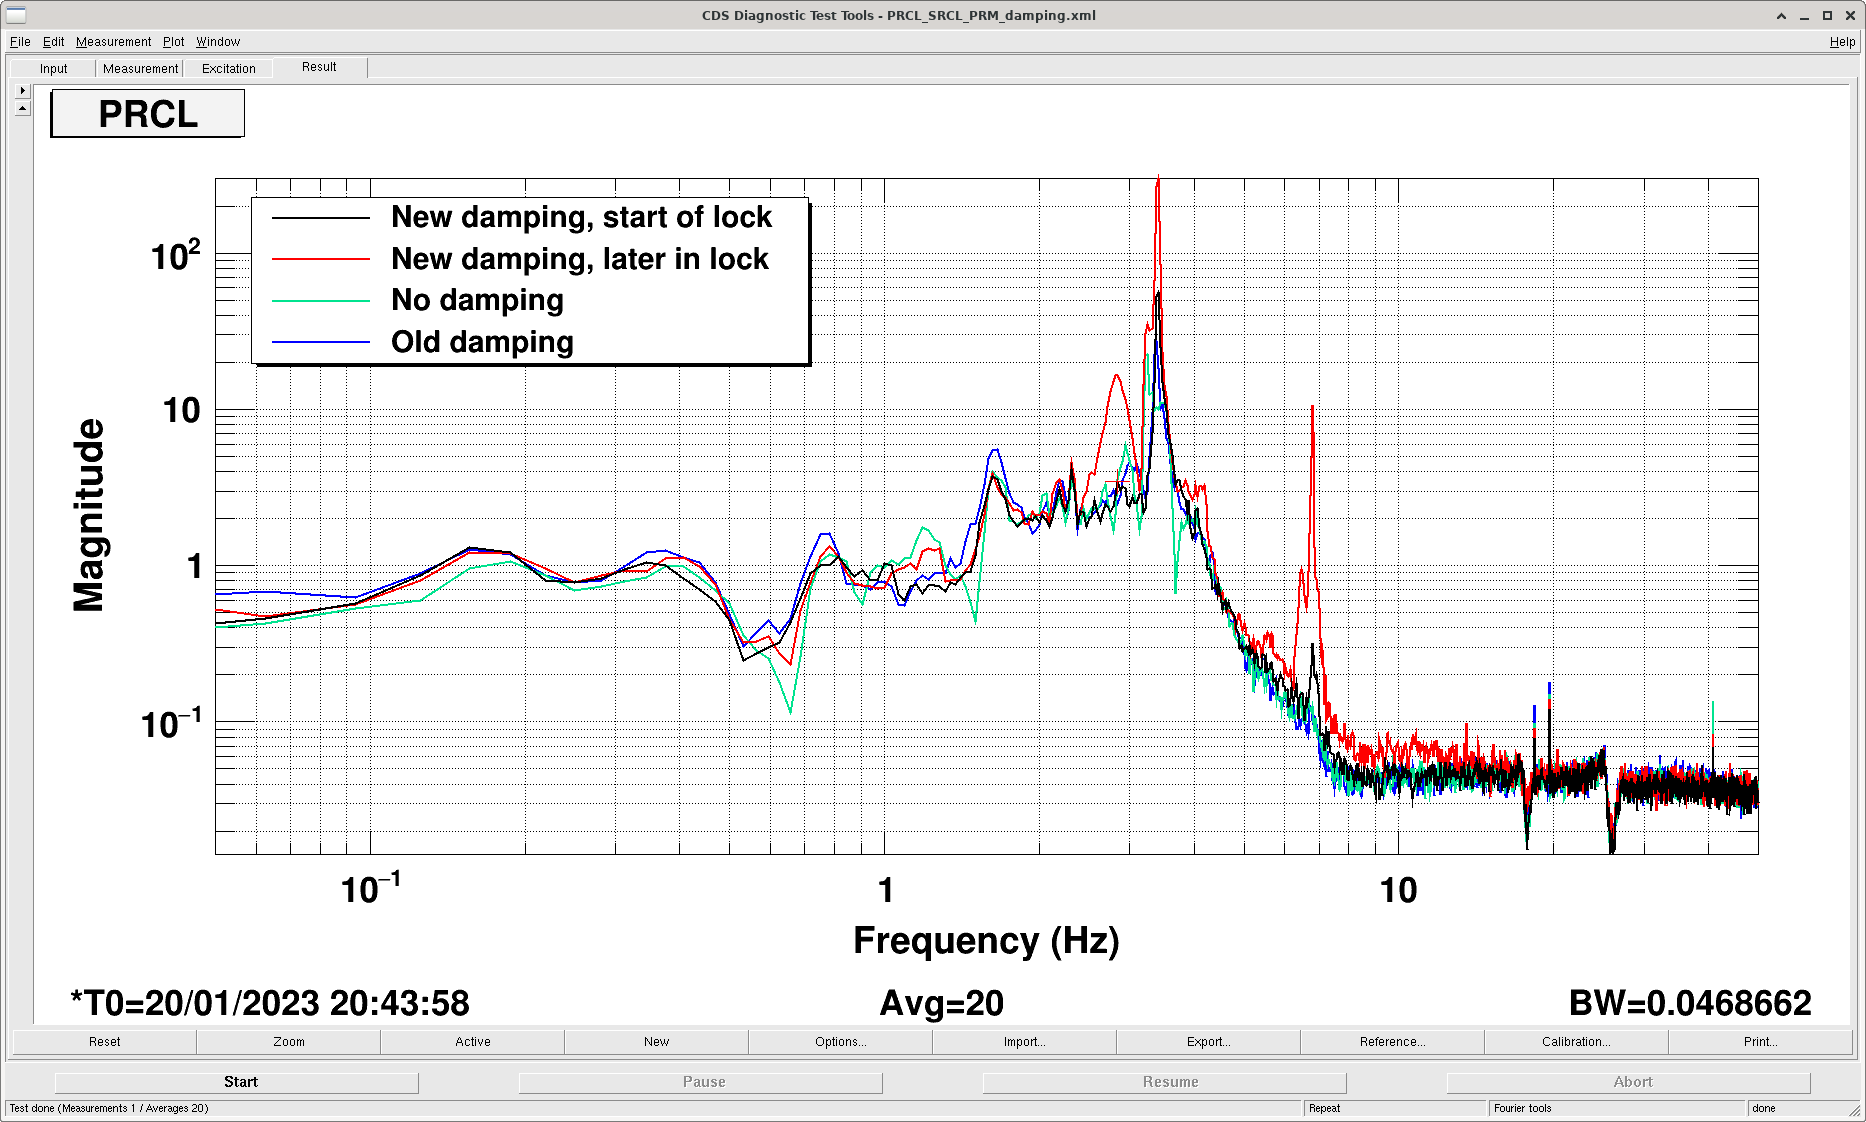Switch to the Input tab
This screenshot has width=1866, height=1122.
pos(54,68)
